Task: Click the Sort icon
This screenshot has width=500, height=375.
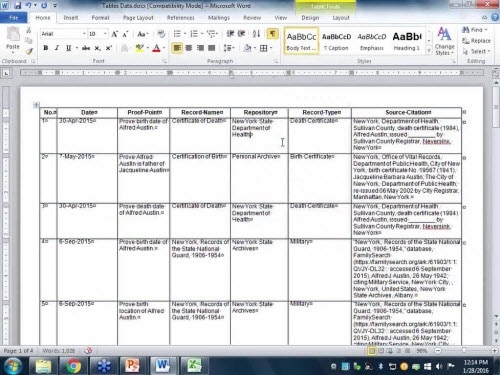Action: (256, 34)
